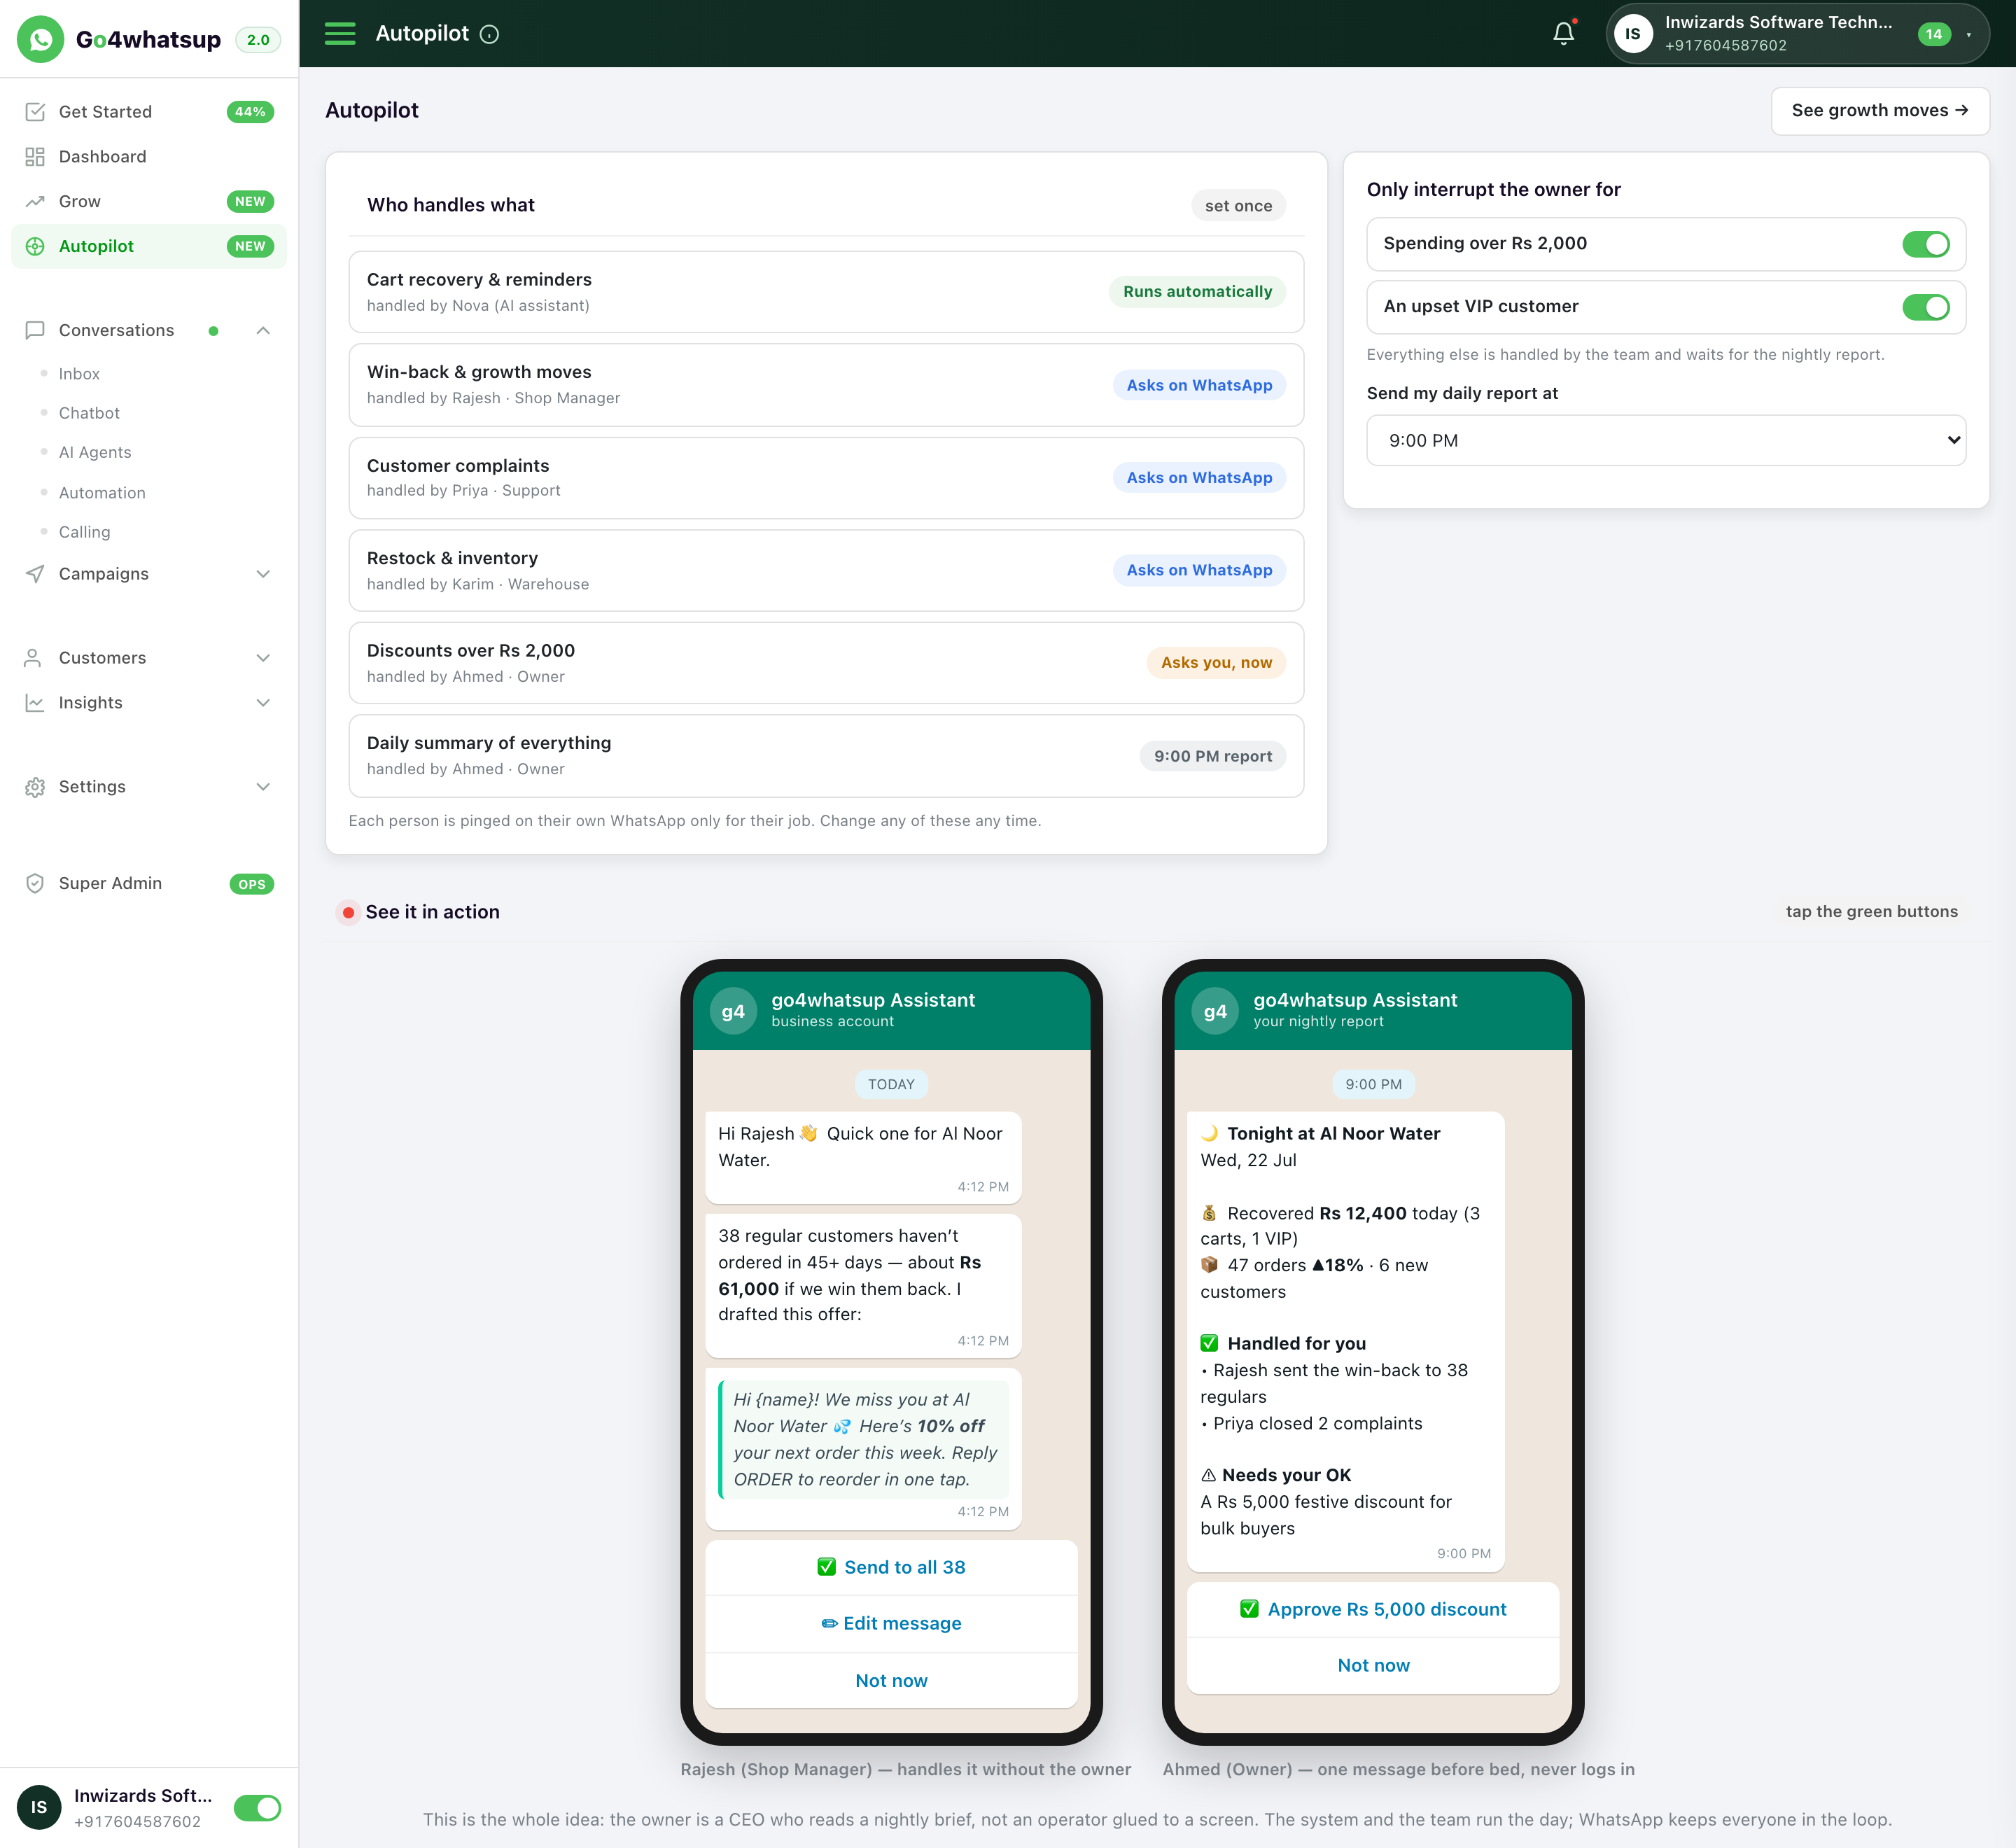Open Grow menu item

(x=149, y=201)
